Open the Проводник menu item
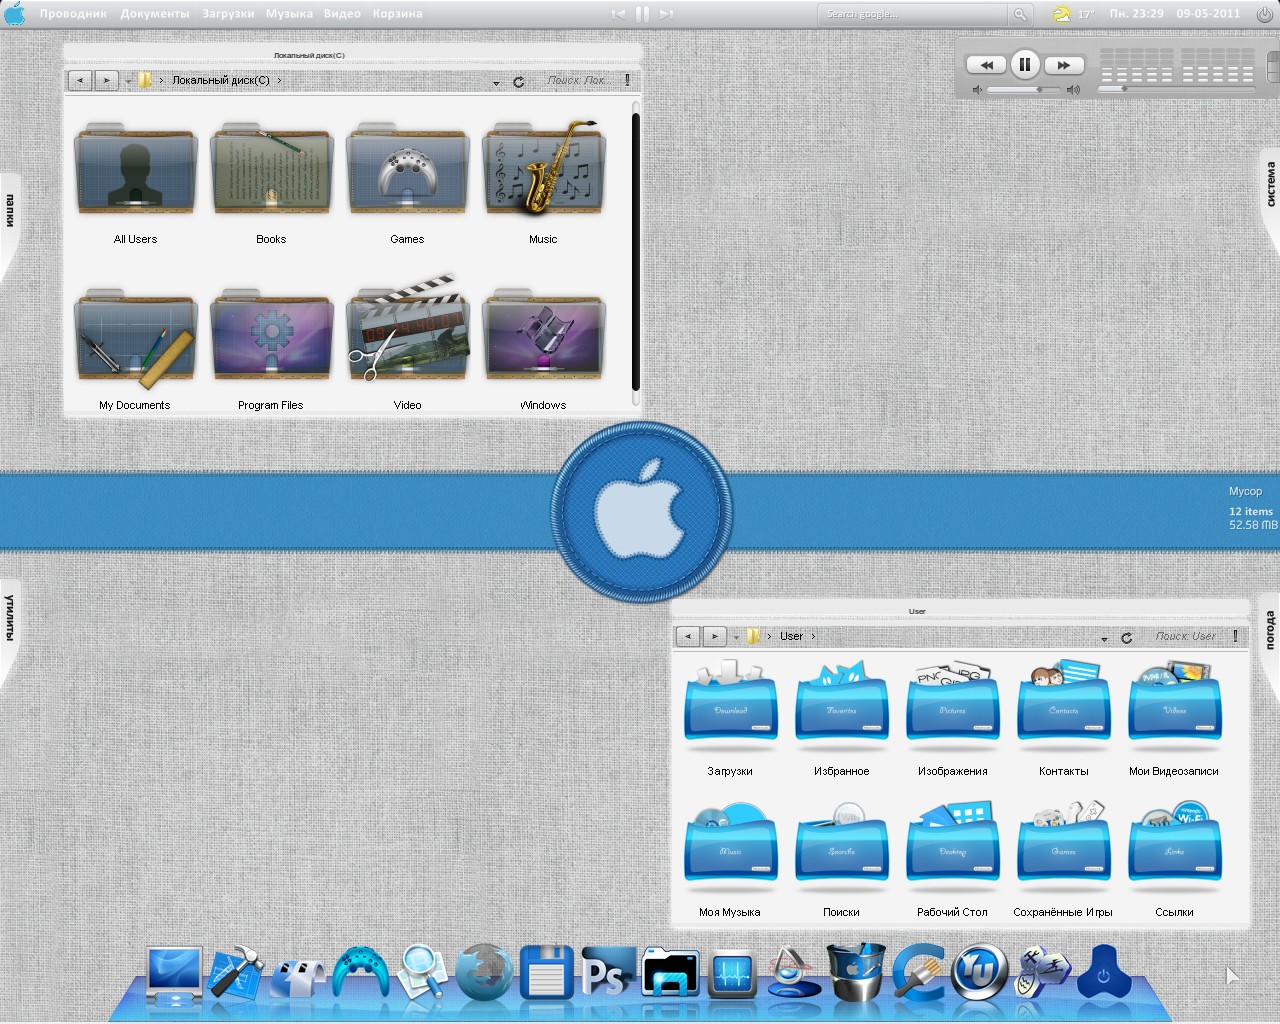Image resolution: width=1280 pixels, height=1024 pixels. pos(73,14)
